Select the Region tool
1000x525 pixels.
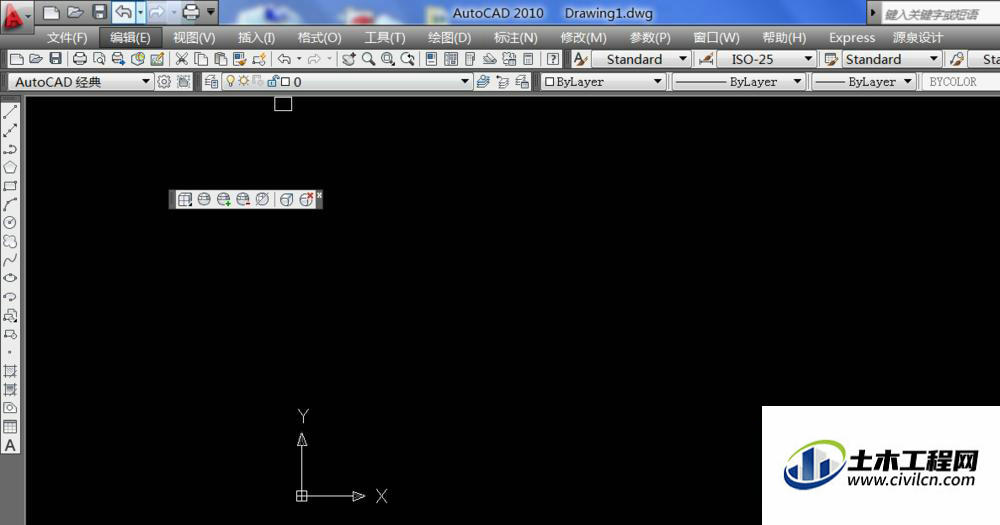pyautogui.click(x=10, y=408)
